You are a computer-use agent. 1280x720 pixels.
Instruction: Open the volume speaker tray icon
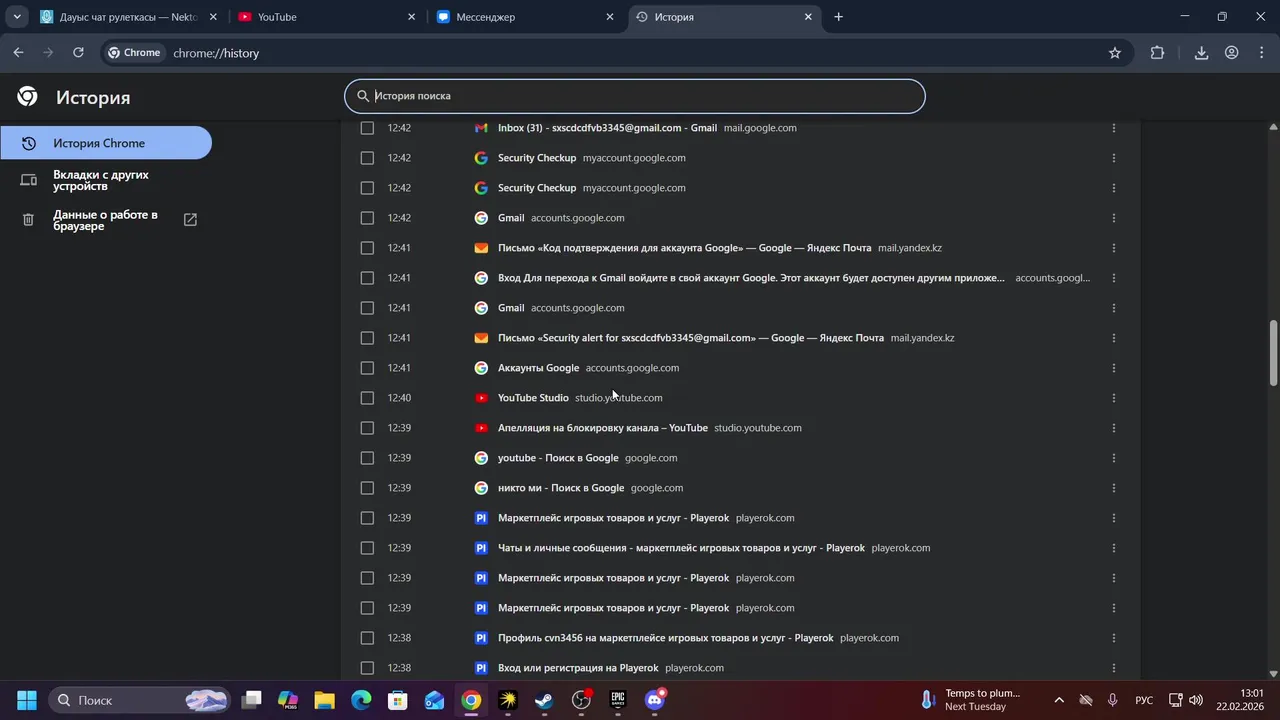1196,700
